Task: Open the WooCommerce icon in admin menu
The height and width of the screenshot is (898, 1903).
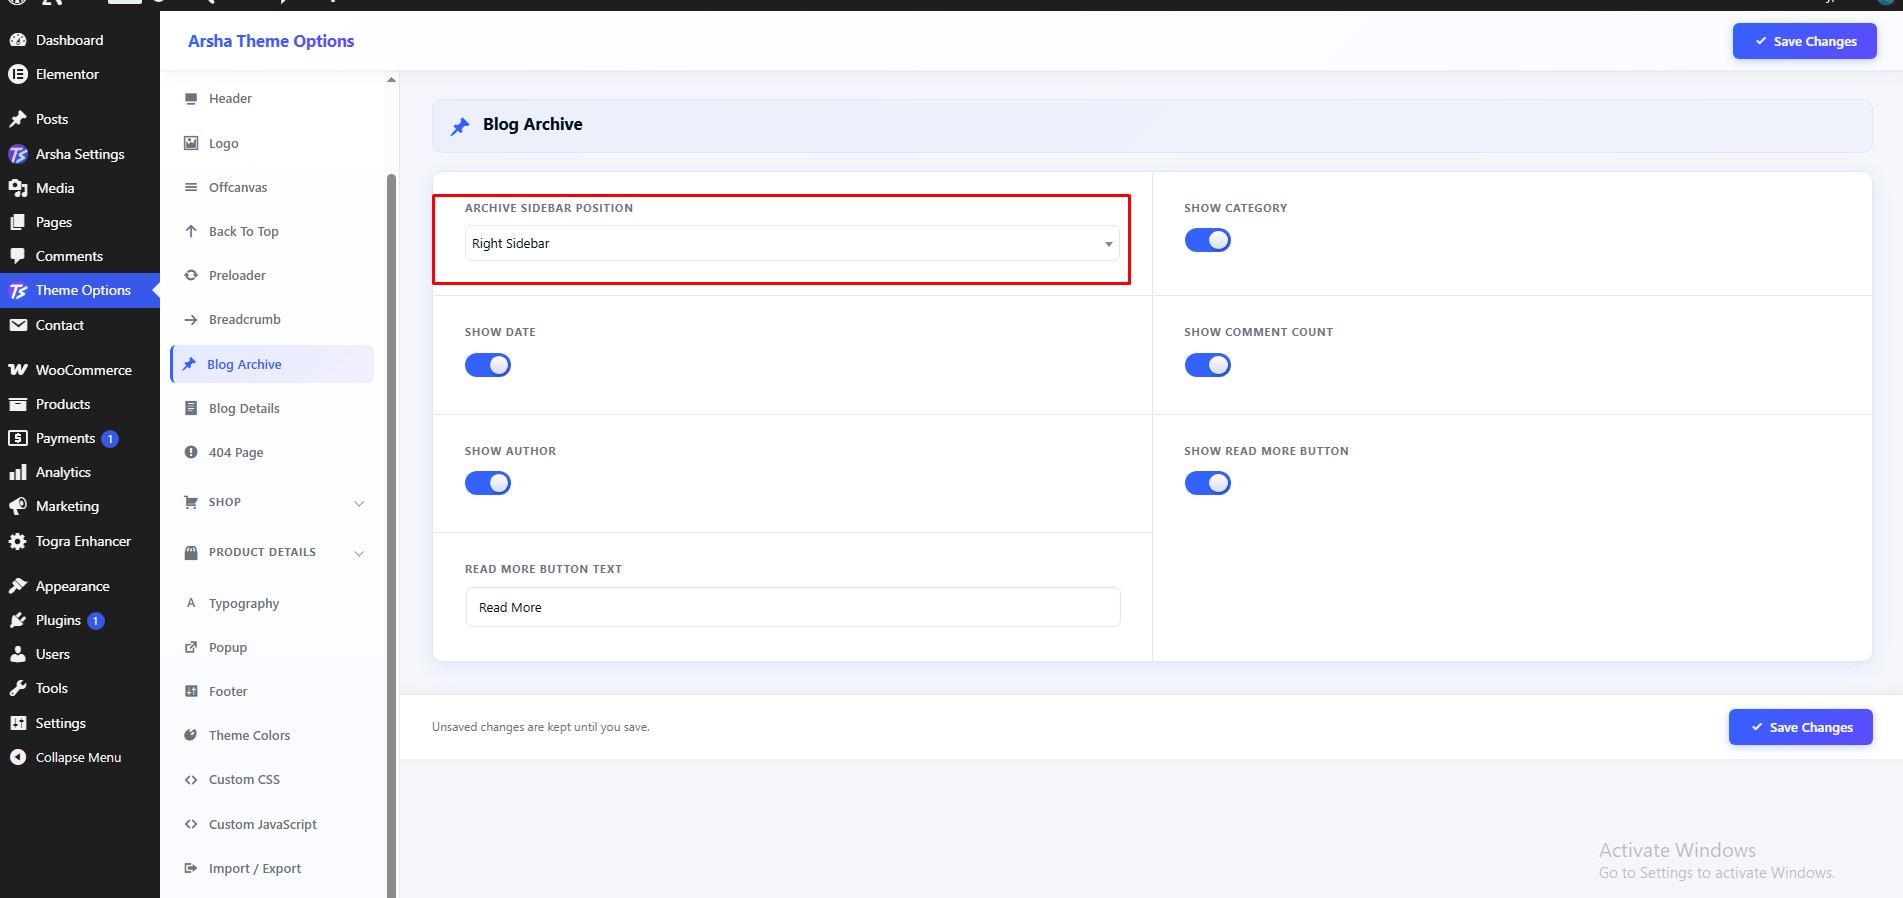Action: (x=18, y=370)
